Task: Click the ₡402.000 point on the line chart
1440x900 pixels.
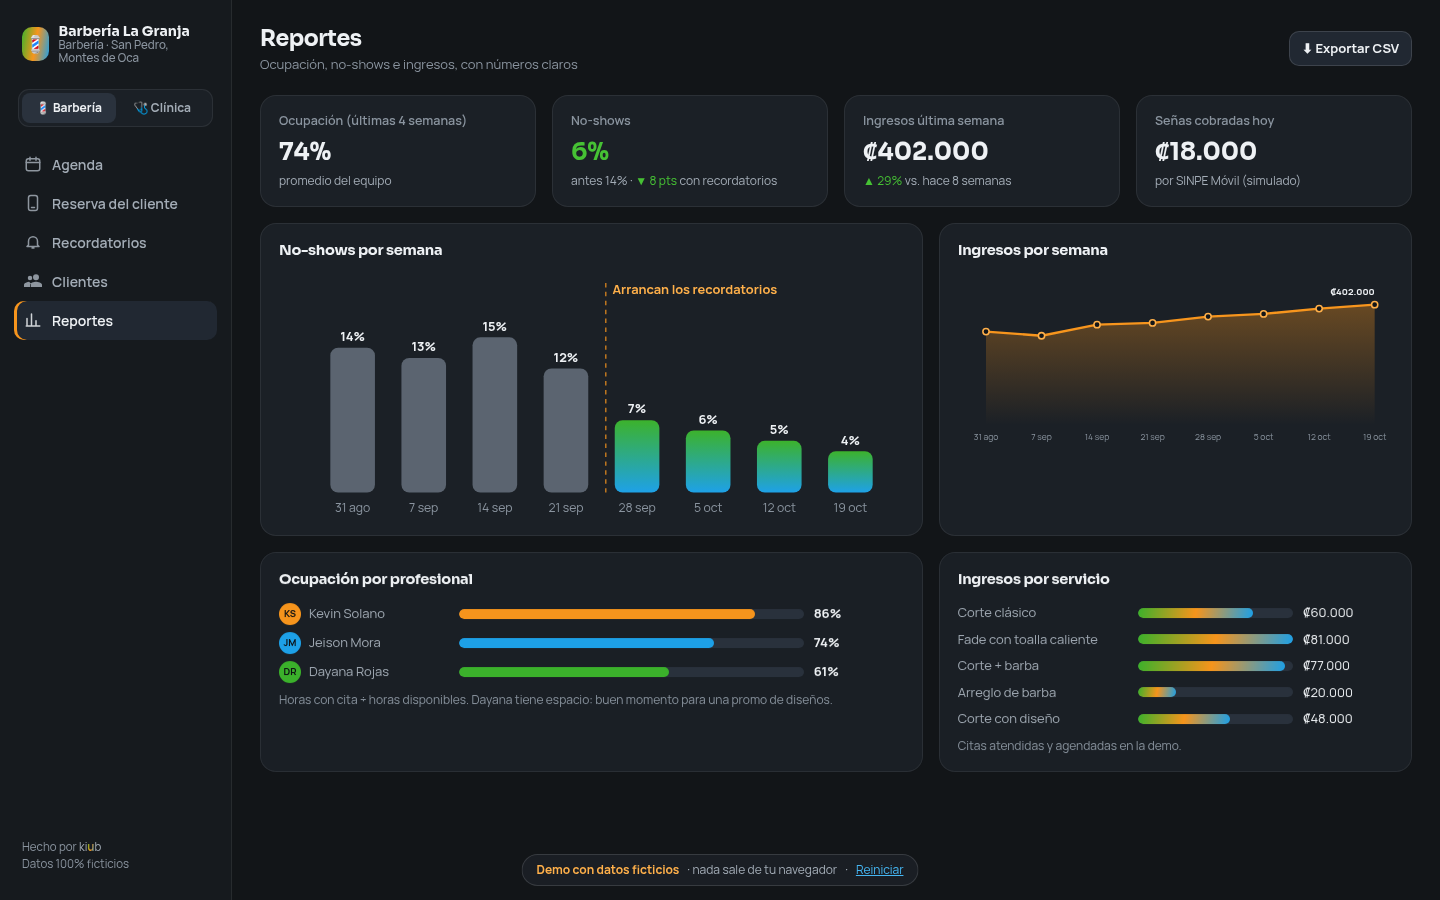Action: pyautogui.click(x=1374, y=305)
